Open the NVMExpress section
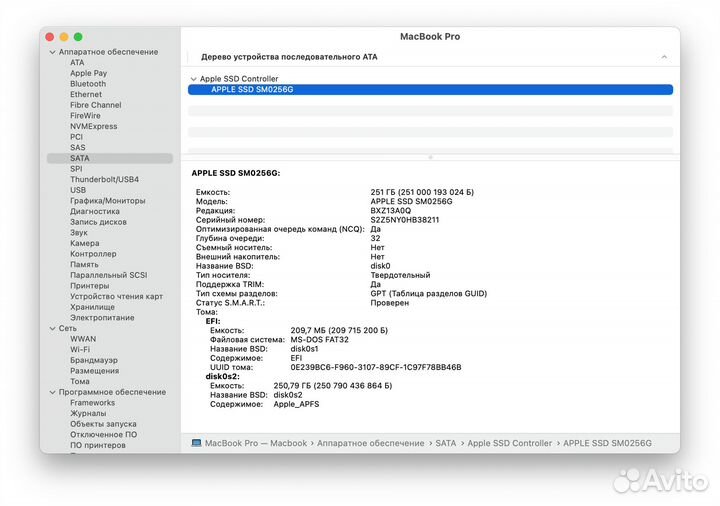 click(x=94, y=126)
